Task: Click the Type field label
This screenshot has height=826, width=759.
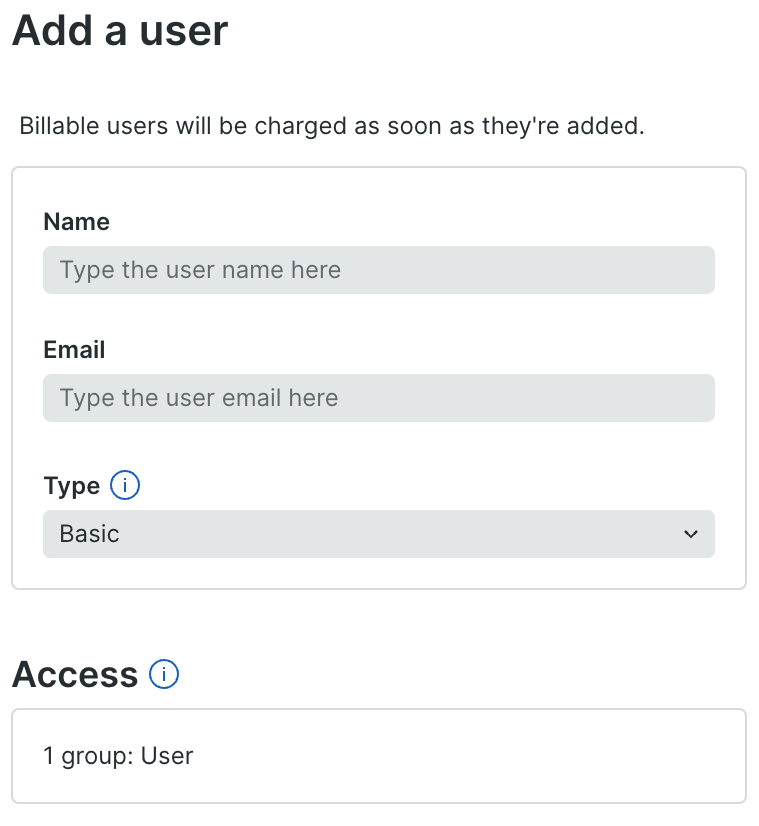Action: click(72, 486)
